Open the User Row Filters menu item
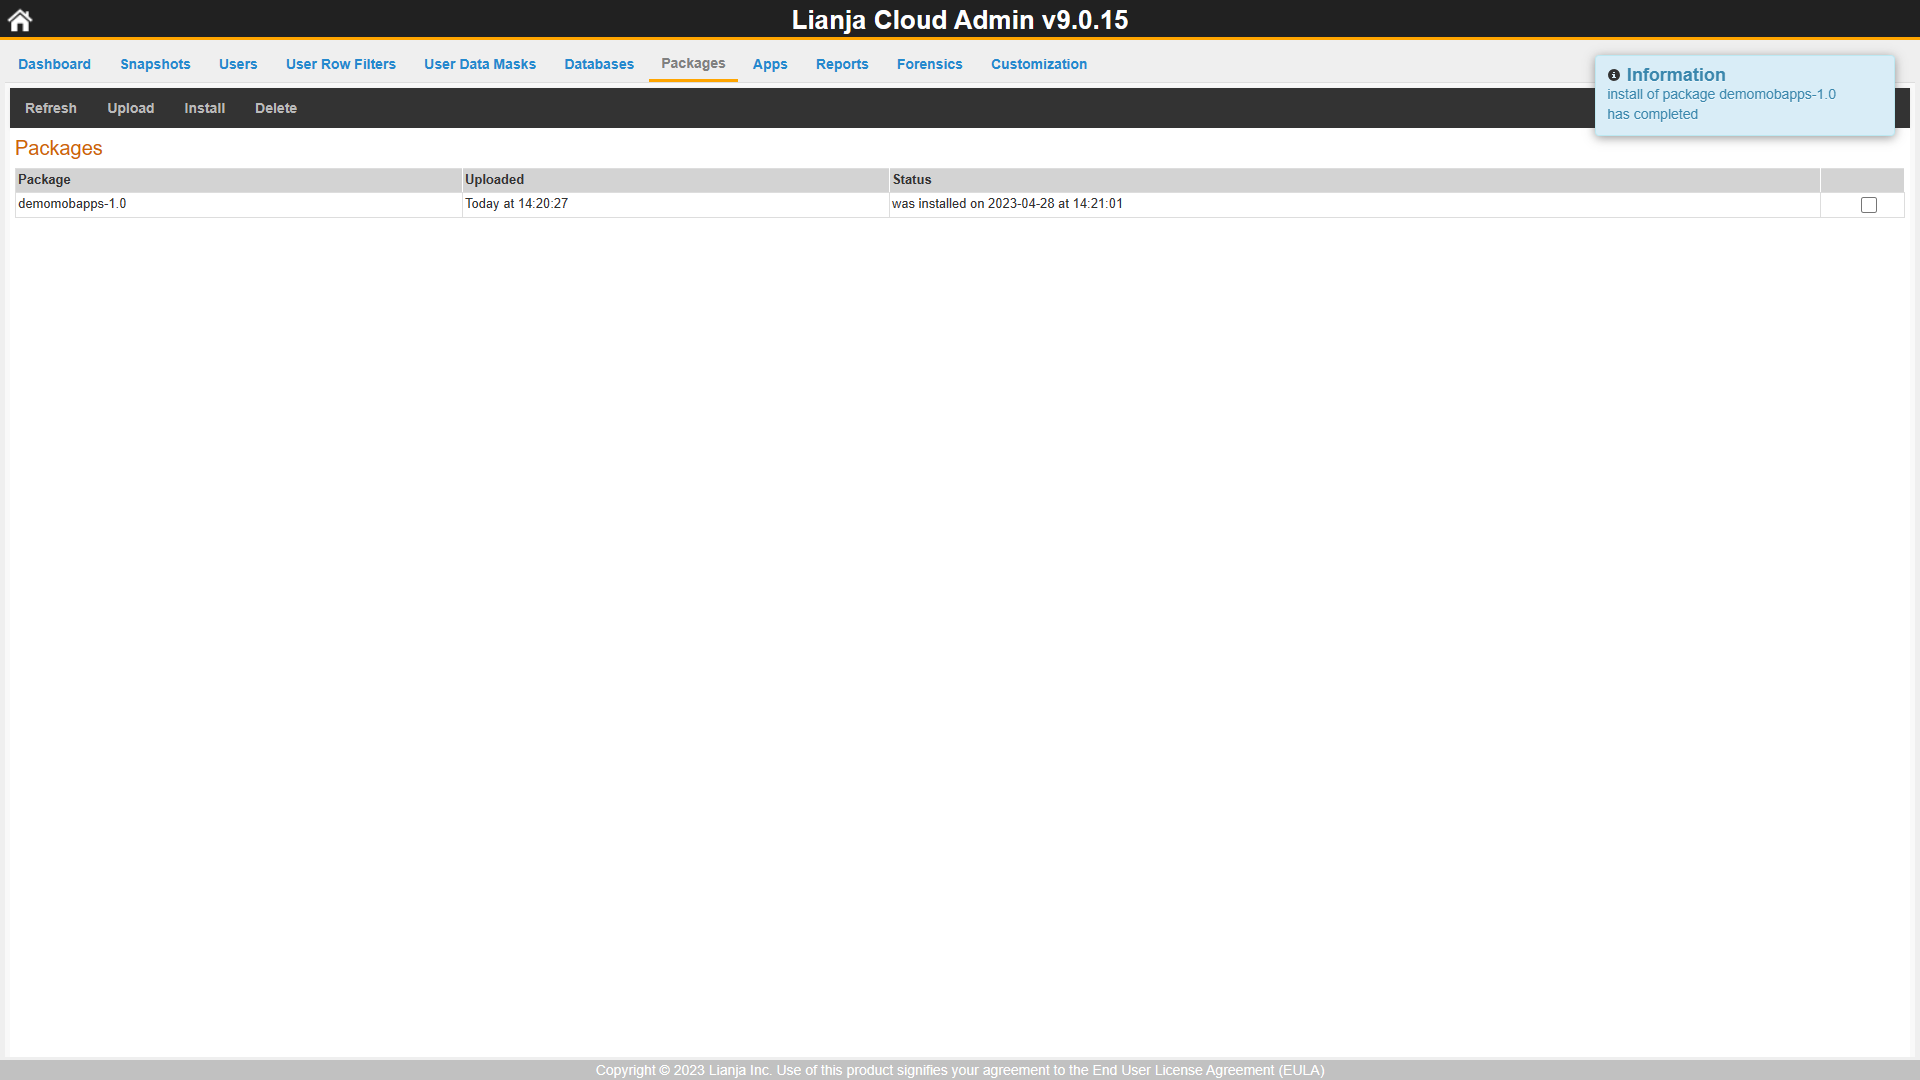 340,63
